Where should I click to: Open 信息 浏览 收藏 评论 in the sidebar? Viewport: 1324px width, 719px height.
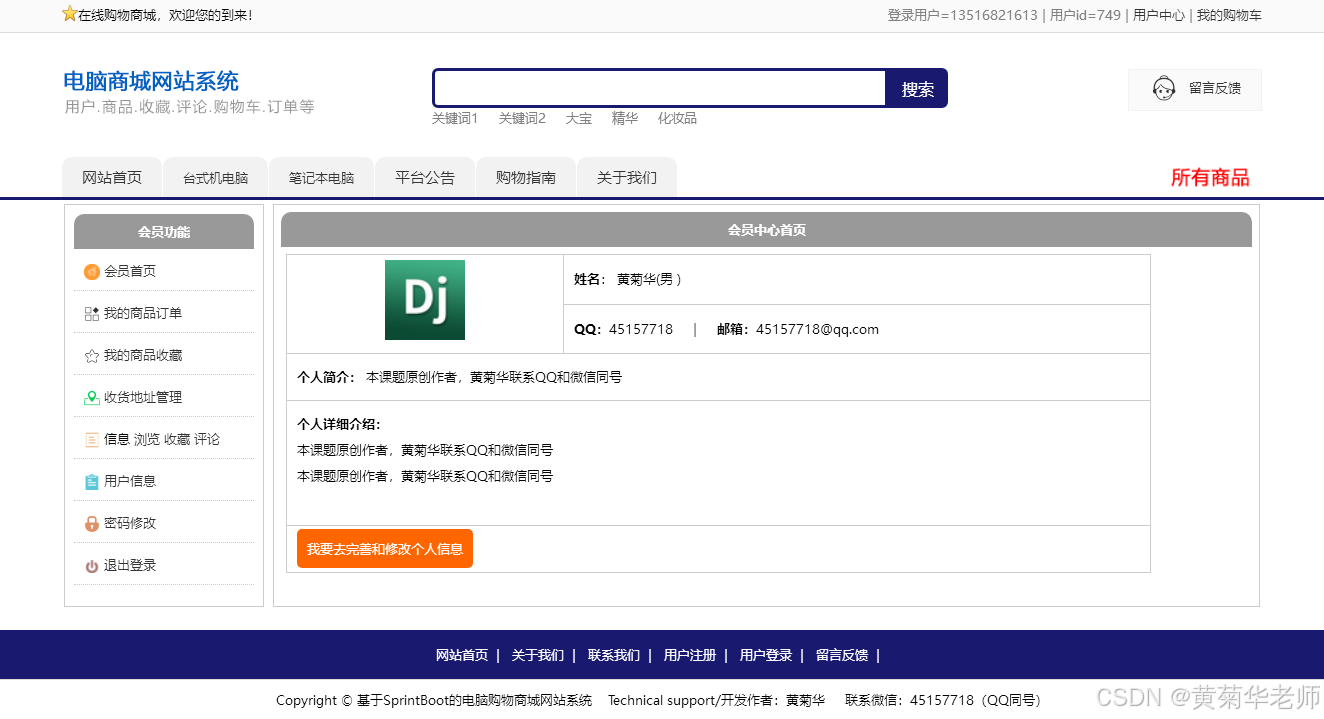point(162,440)
